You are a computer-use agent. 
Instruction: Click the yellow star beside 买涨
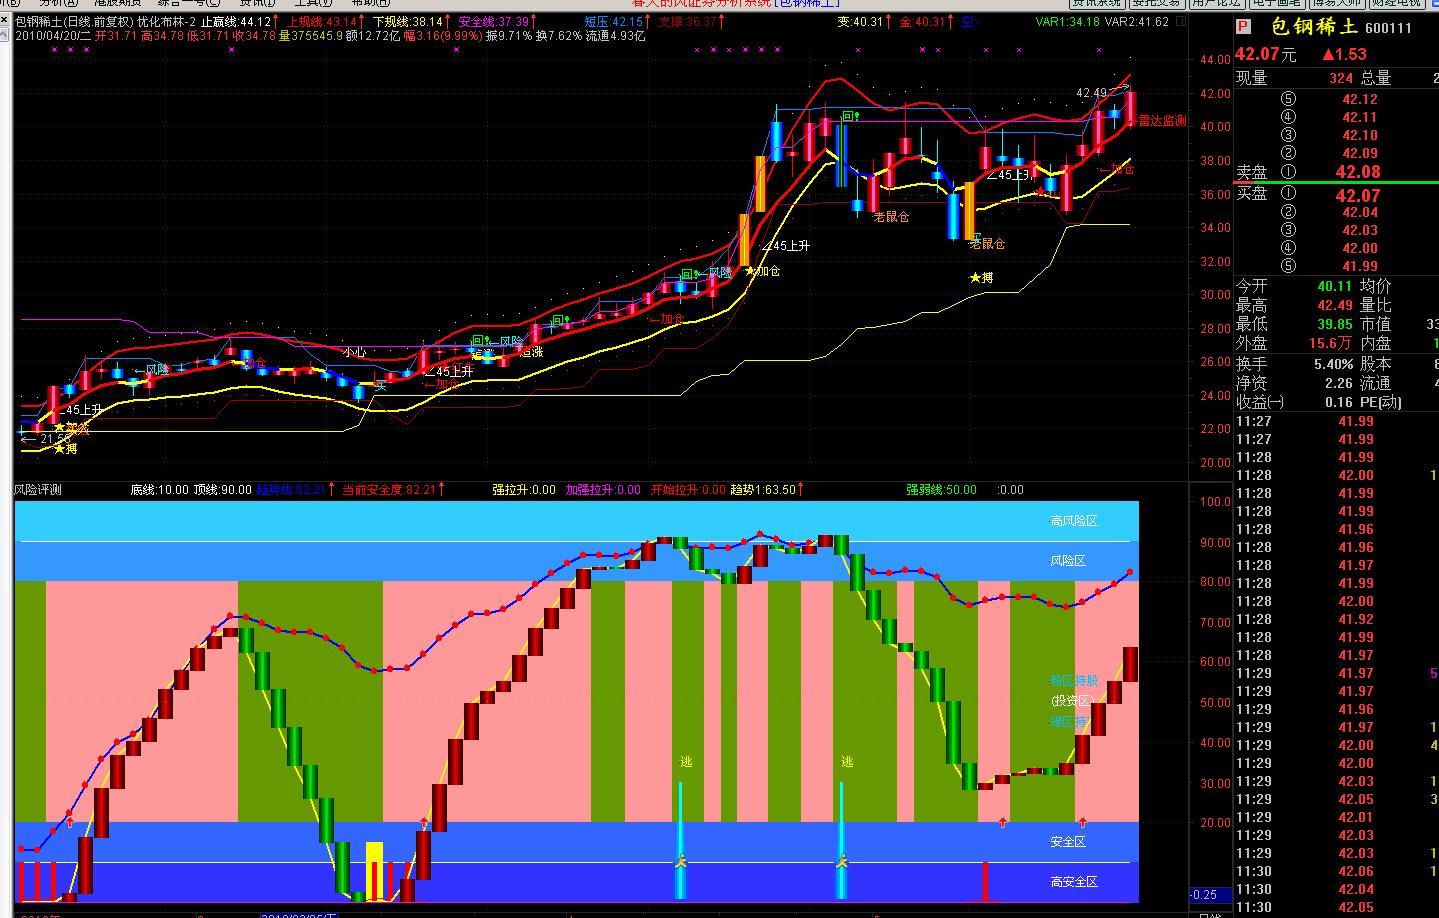pyautogui.click(x=59, y=427)
